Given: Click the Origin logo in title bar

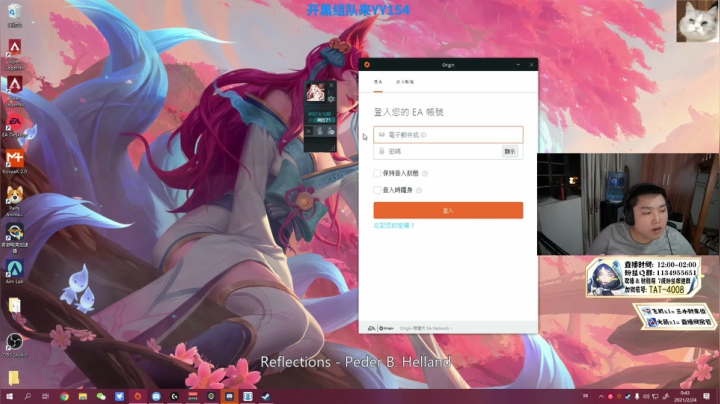Looking at the screenshot, I should click(x=367, y=65).
